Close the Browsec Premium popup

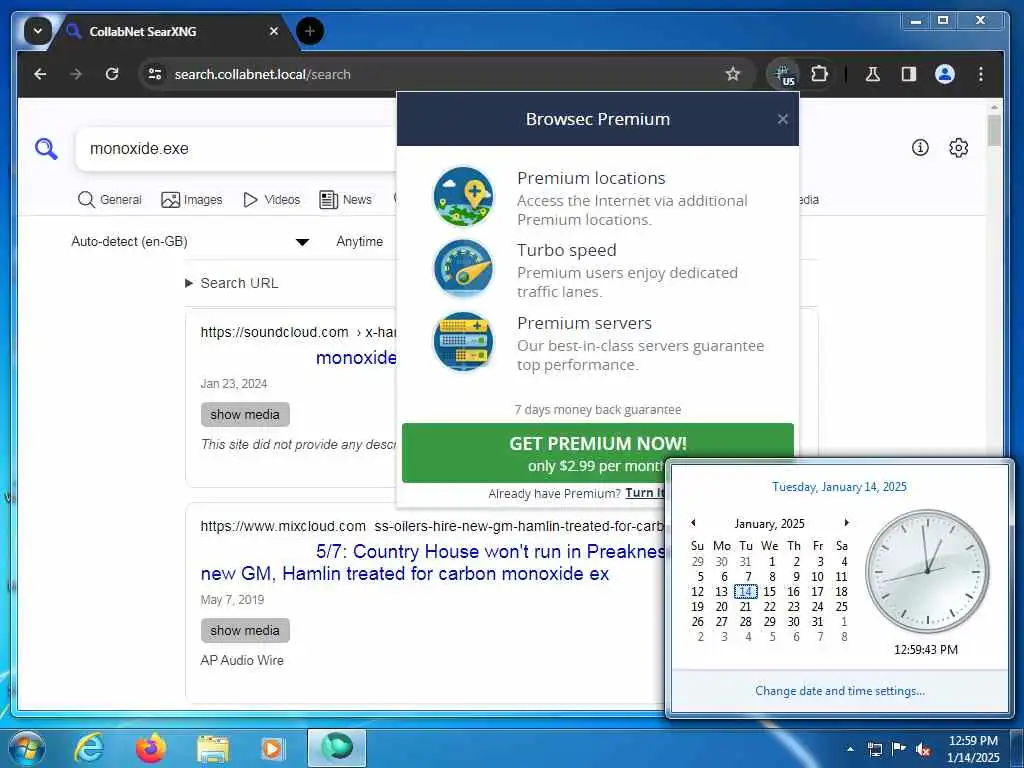(x=782, y=119)
